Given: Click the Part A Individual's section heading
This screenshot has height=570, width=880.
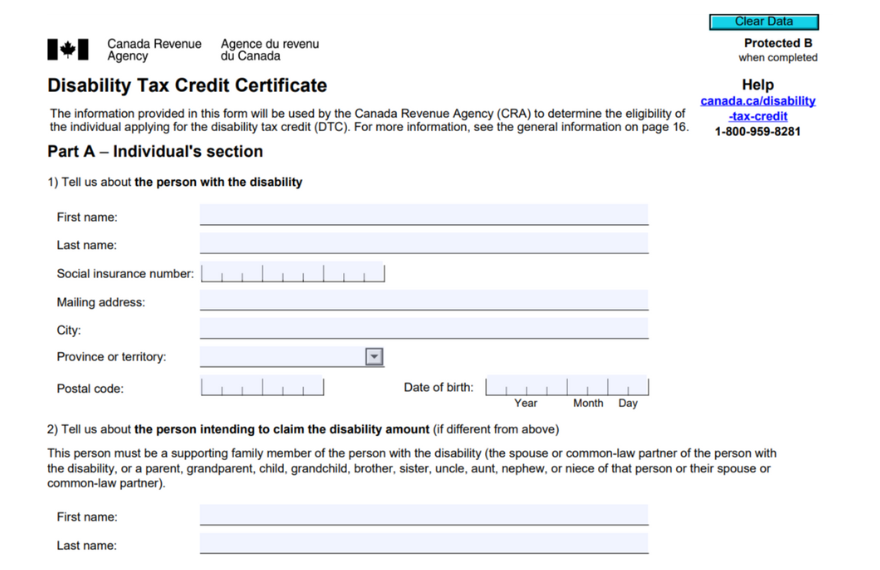Looking at the screenshot, I should click(x=155, y=152).
